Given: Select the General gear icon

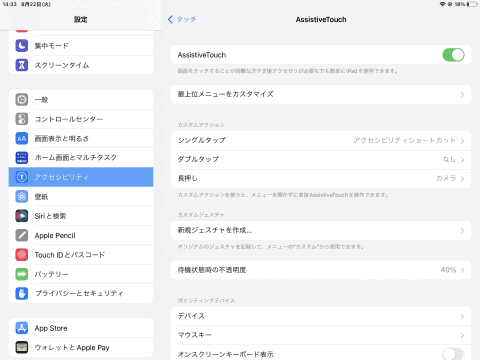Looking at the screenshot, I should (x=22, y=100).
